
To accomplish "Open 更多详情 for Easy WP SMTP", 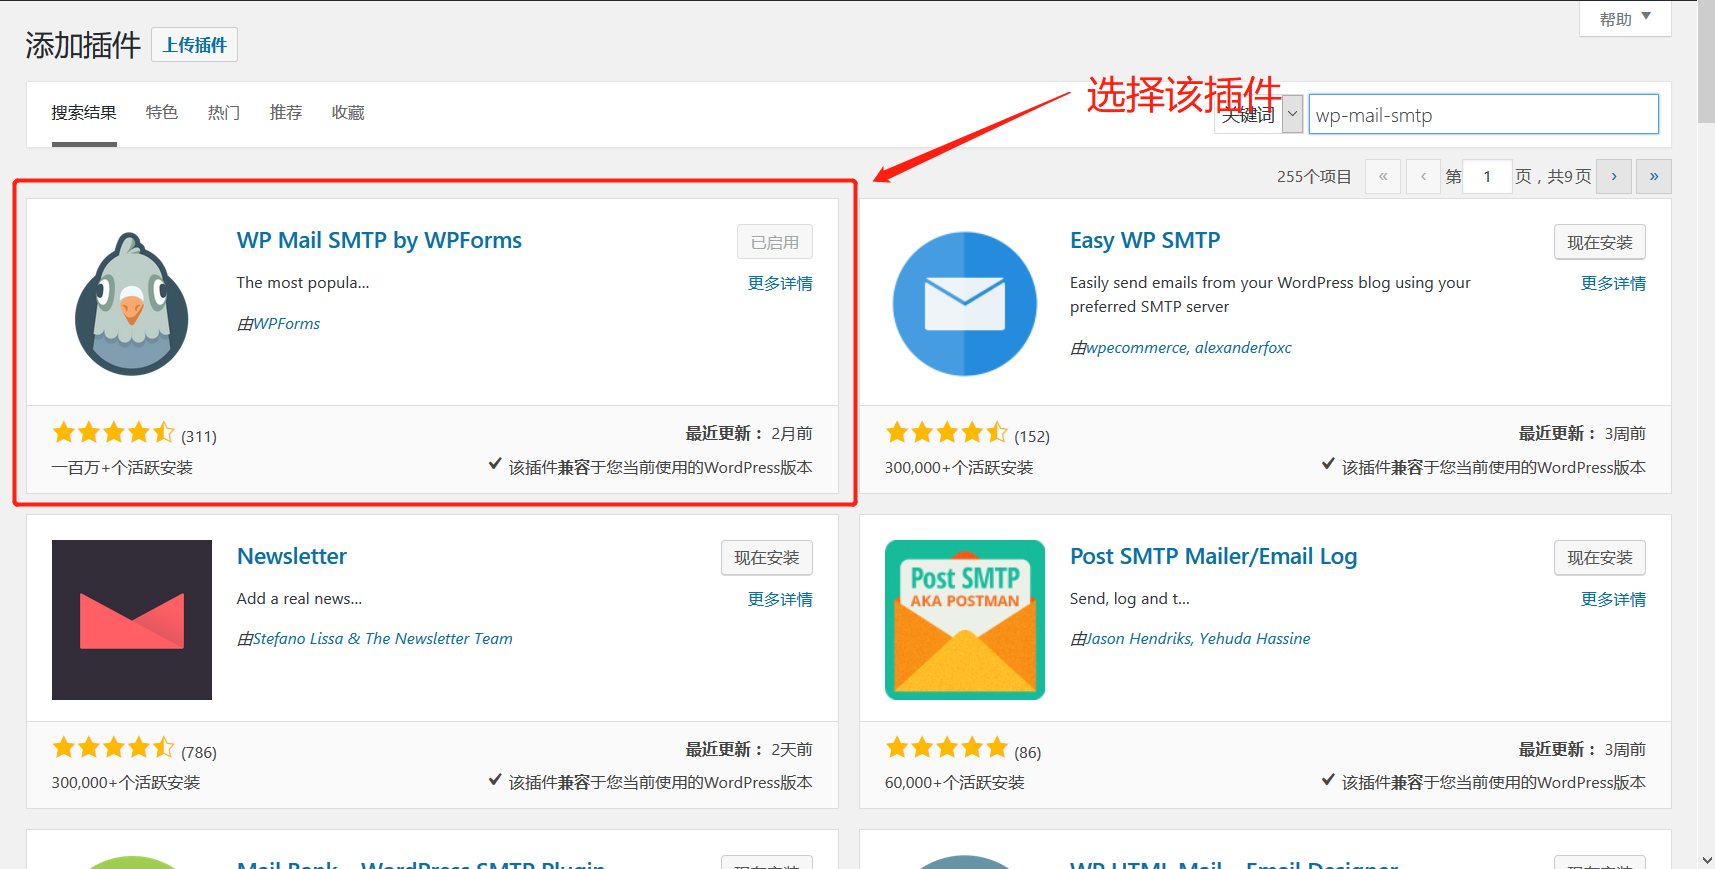I will tap(1613, 284).
